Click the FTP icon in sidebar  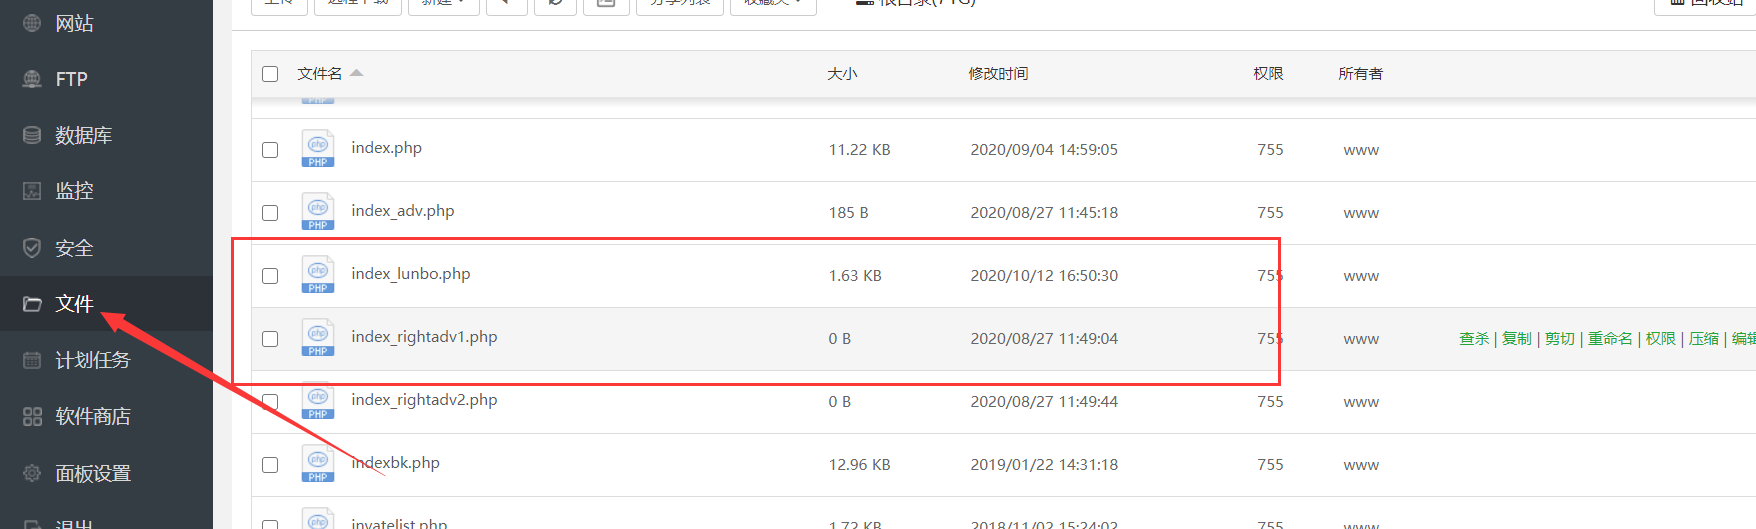pyautogui.click(x=32, y=79)
